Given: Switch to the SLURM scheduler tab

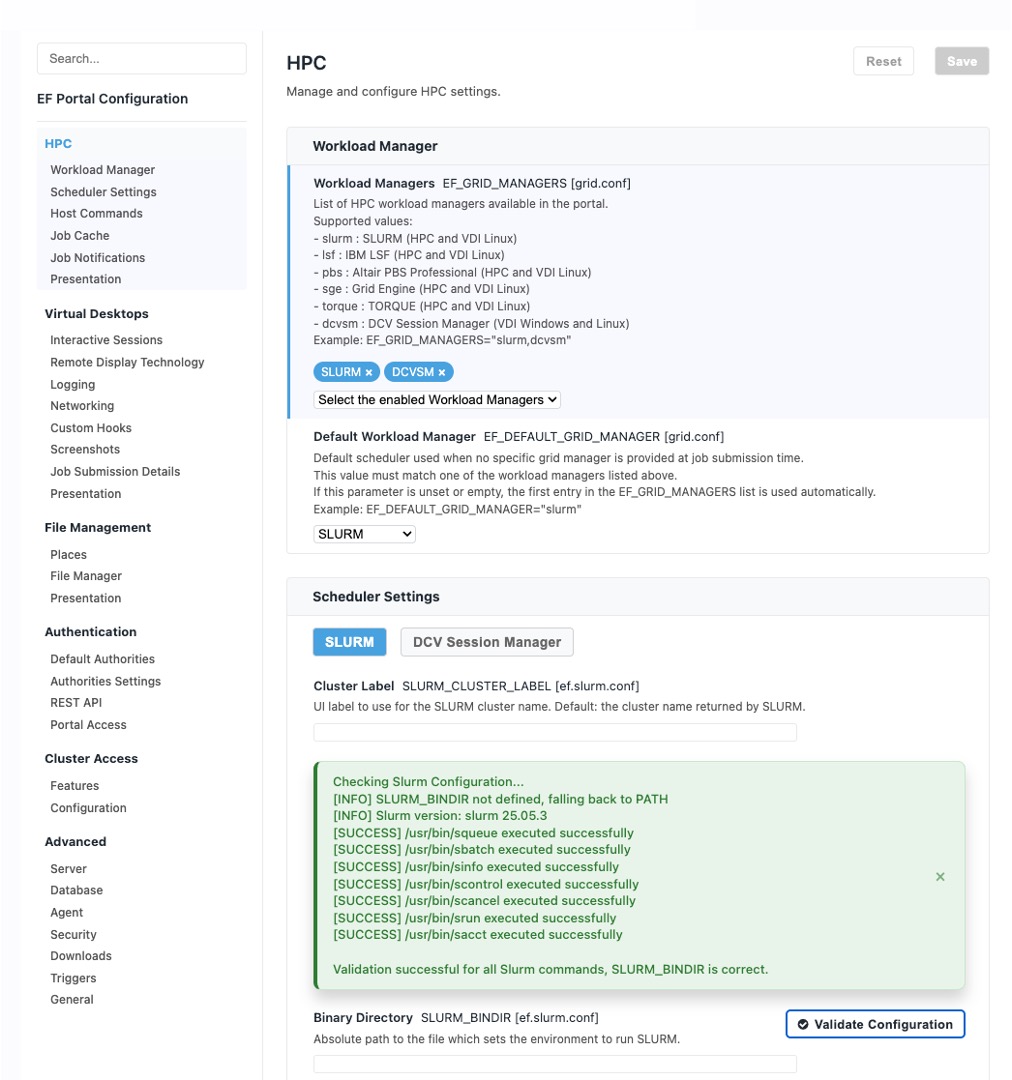Looking at the screenshot, I should click(349, 642).
